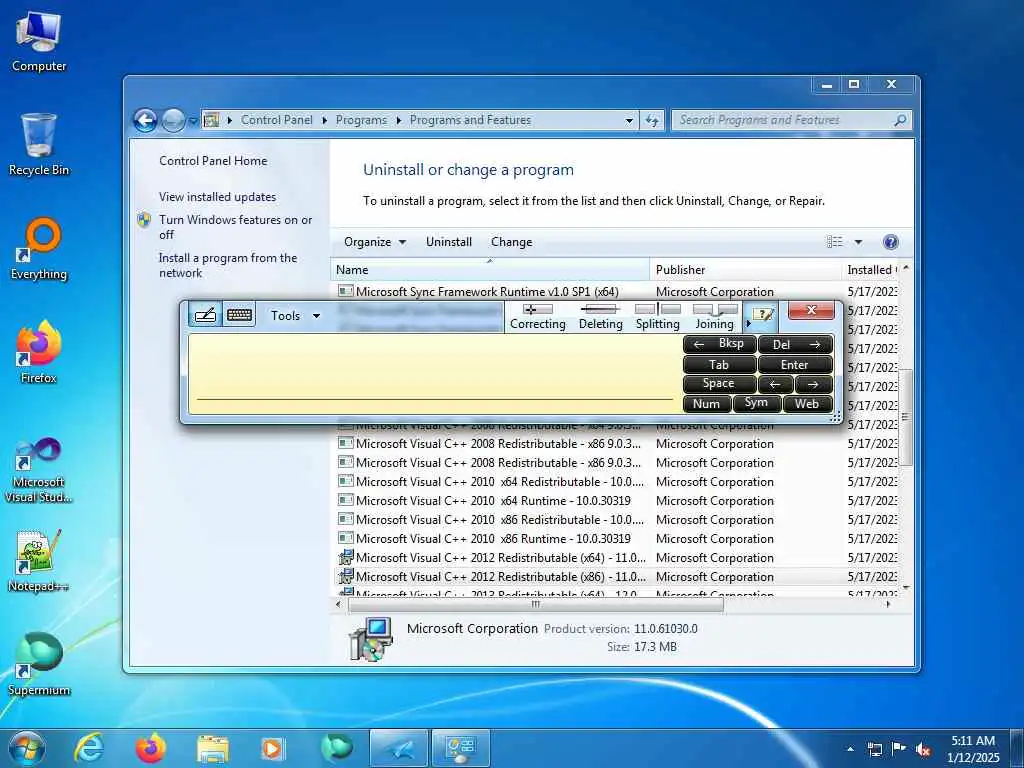Click the Input Panel resize grip
Viewport: 1024px width, 768px height.
point(835,417)
